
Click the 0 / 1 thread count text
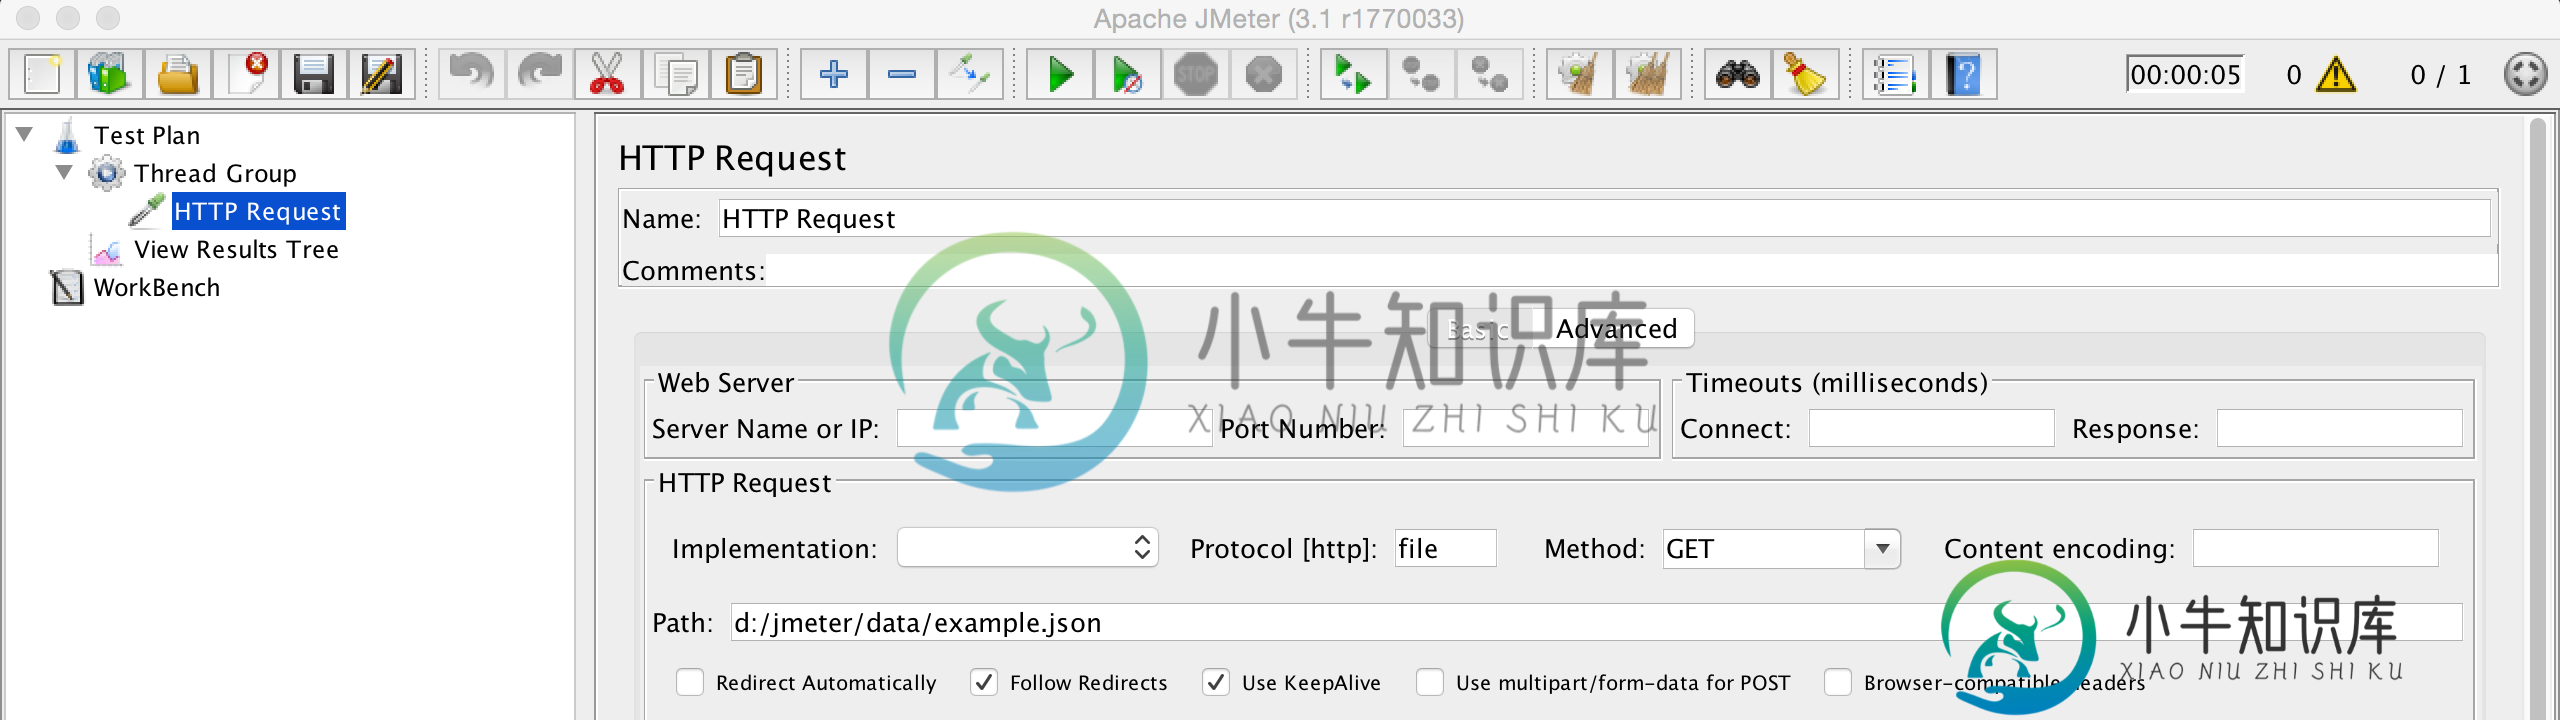tap(2440, 75)
